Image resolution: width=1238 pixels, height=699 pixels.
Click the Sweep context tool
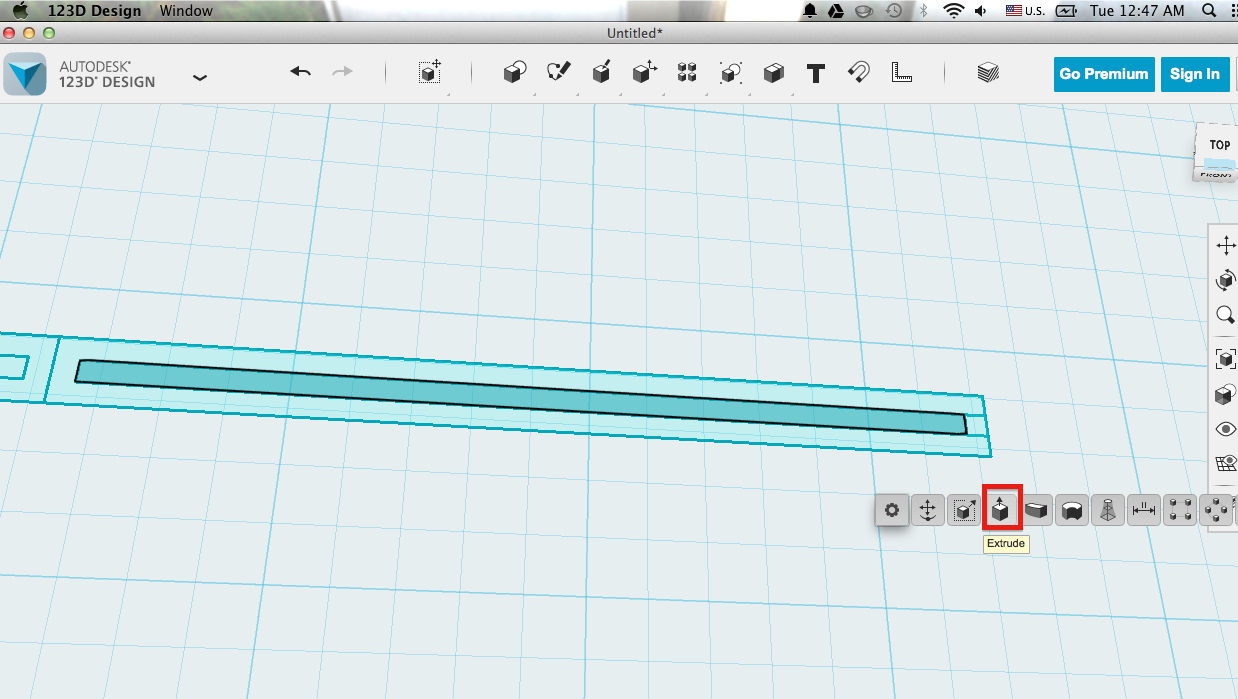[x=1037, y=510]
